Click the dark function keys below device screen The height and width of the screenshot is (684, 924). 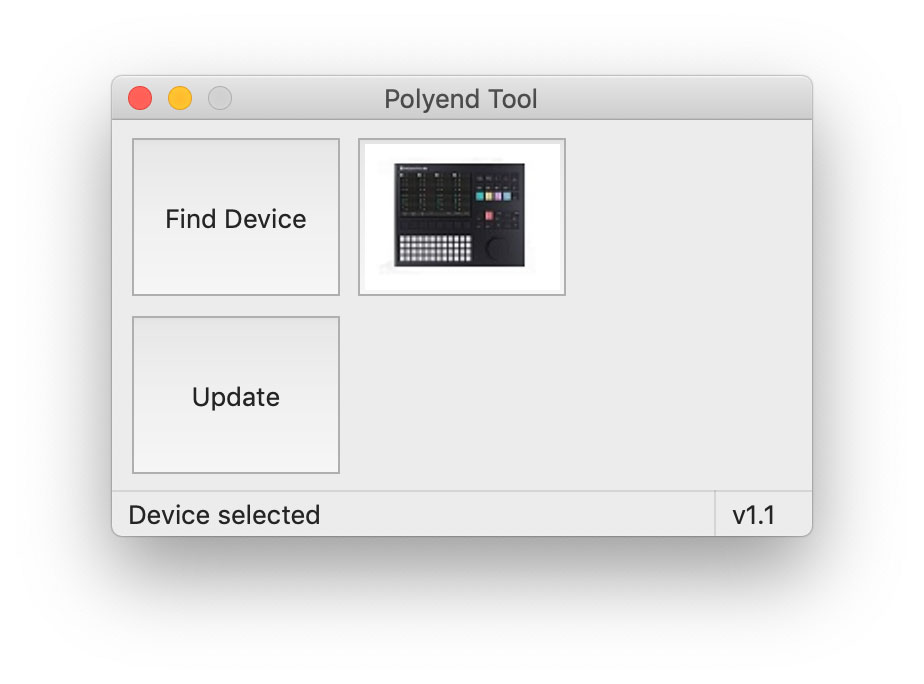point(435,226)
